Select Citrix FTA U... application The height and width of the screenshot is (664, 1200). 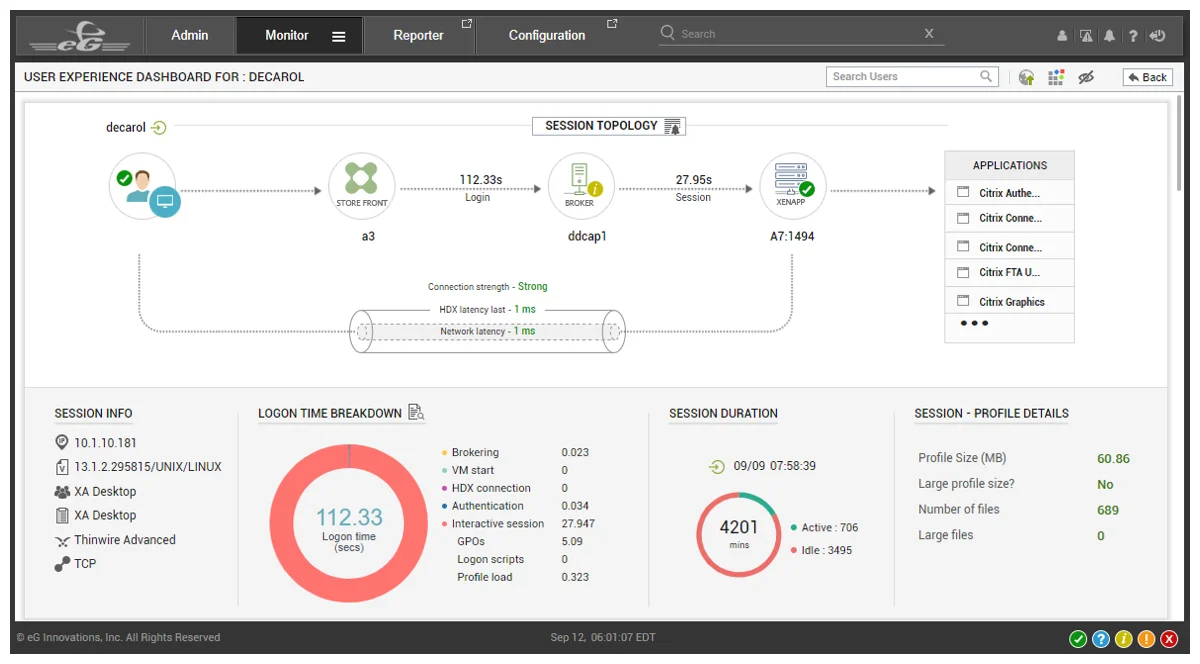[x=1009, y=272]
